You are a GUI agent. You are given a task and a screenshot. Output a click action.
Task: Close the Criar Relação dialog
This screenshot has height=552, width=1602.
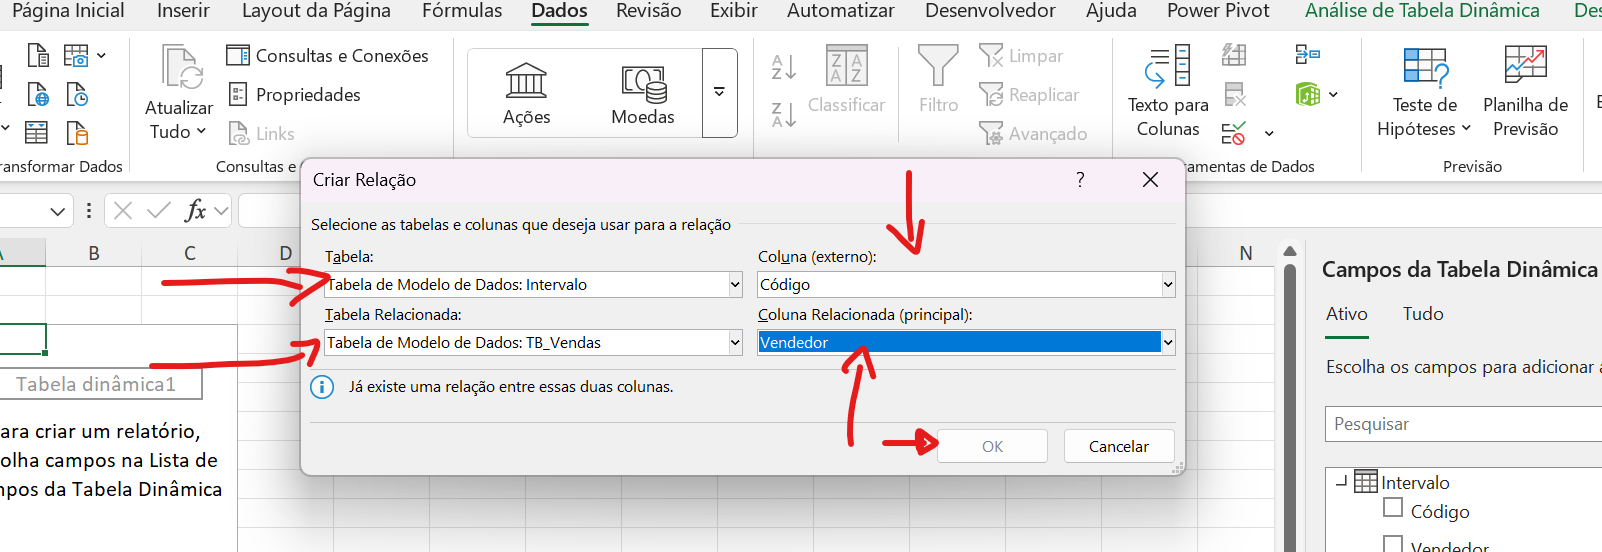coord(1150,180)
